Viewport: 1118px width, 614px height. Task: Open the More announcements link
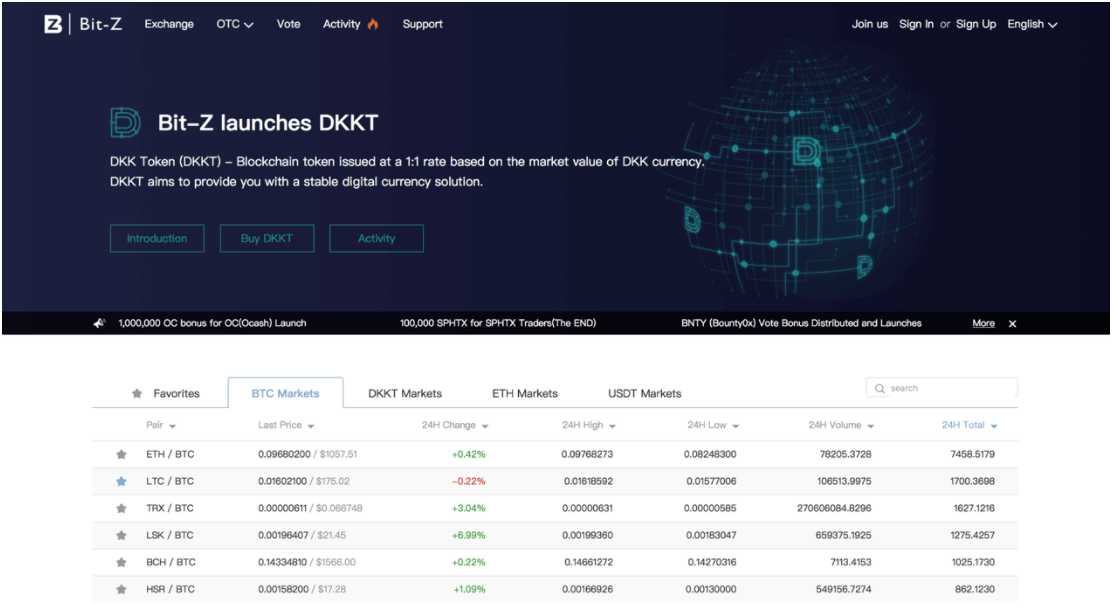(983, 323)
